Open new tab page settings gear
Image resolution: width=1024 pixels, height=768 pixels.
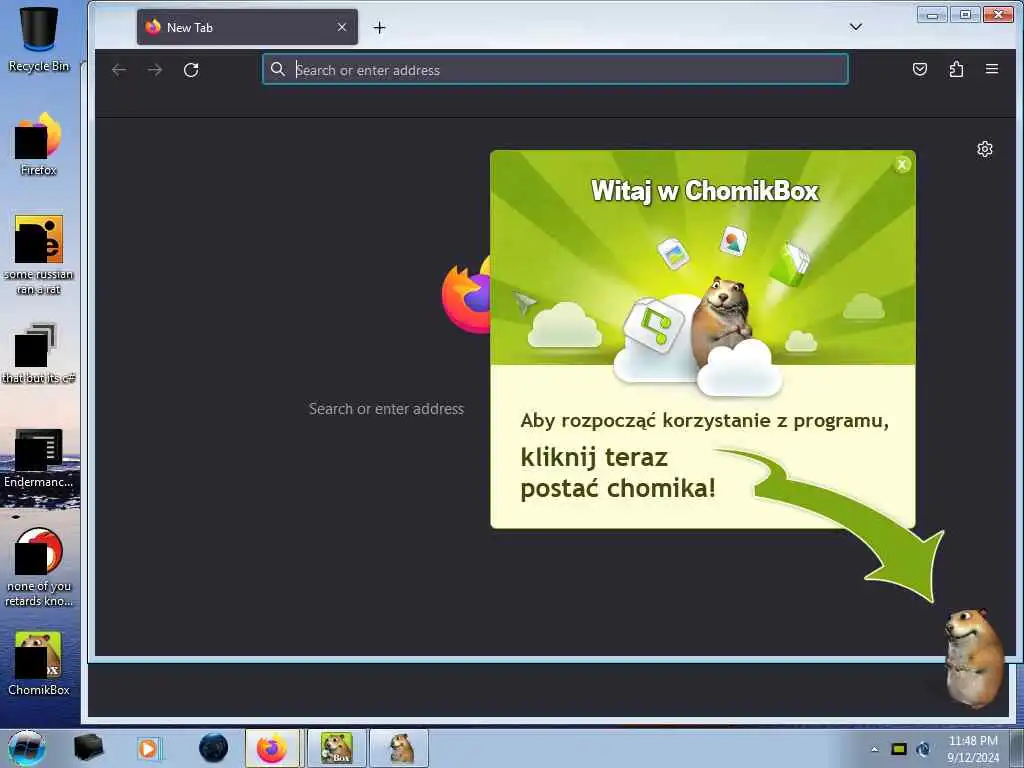[985, 150]
